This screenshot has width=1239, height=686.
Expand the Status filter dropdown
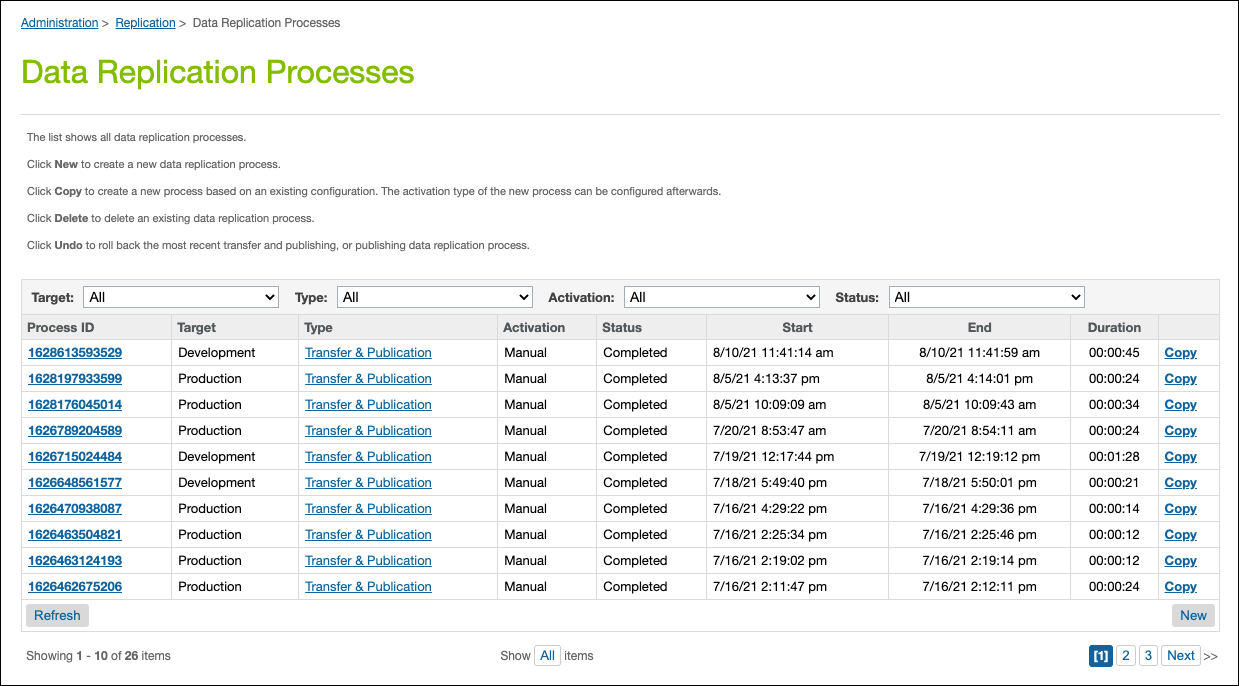[987, 297]
